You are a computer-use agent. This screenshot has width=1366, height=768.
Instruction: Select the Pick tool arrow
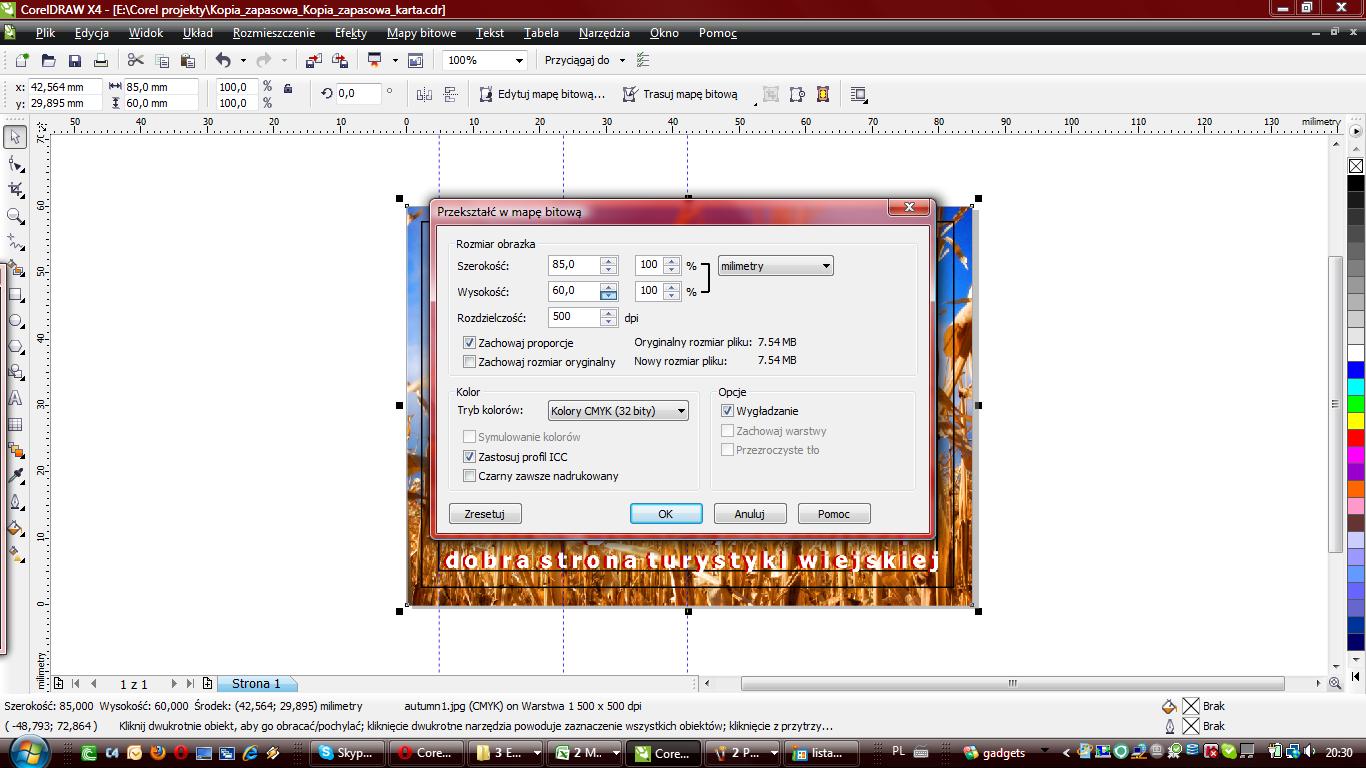(x=15, y=137)
